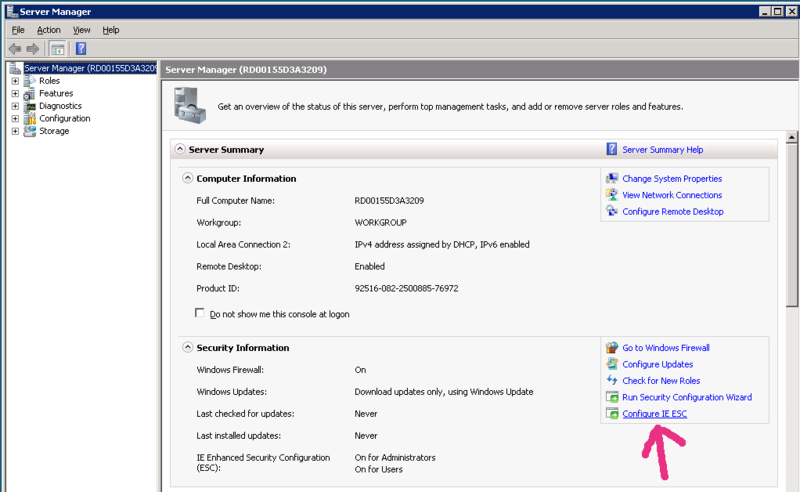The width and height of the screenshot is (800, 492).
Task: Click the WORKGROUP value text
Action: [380, 223]
